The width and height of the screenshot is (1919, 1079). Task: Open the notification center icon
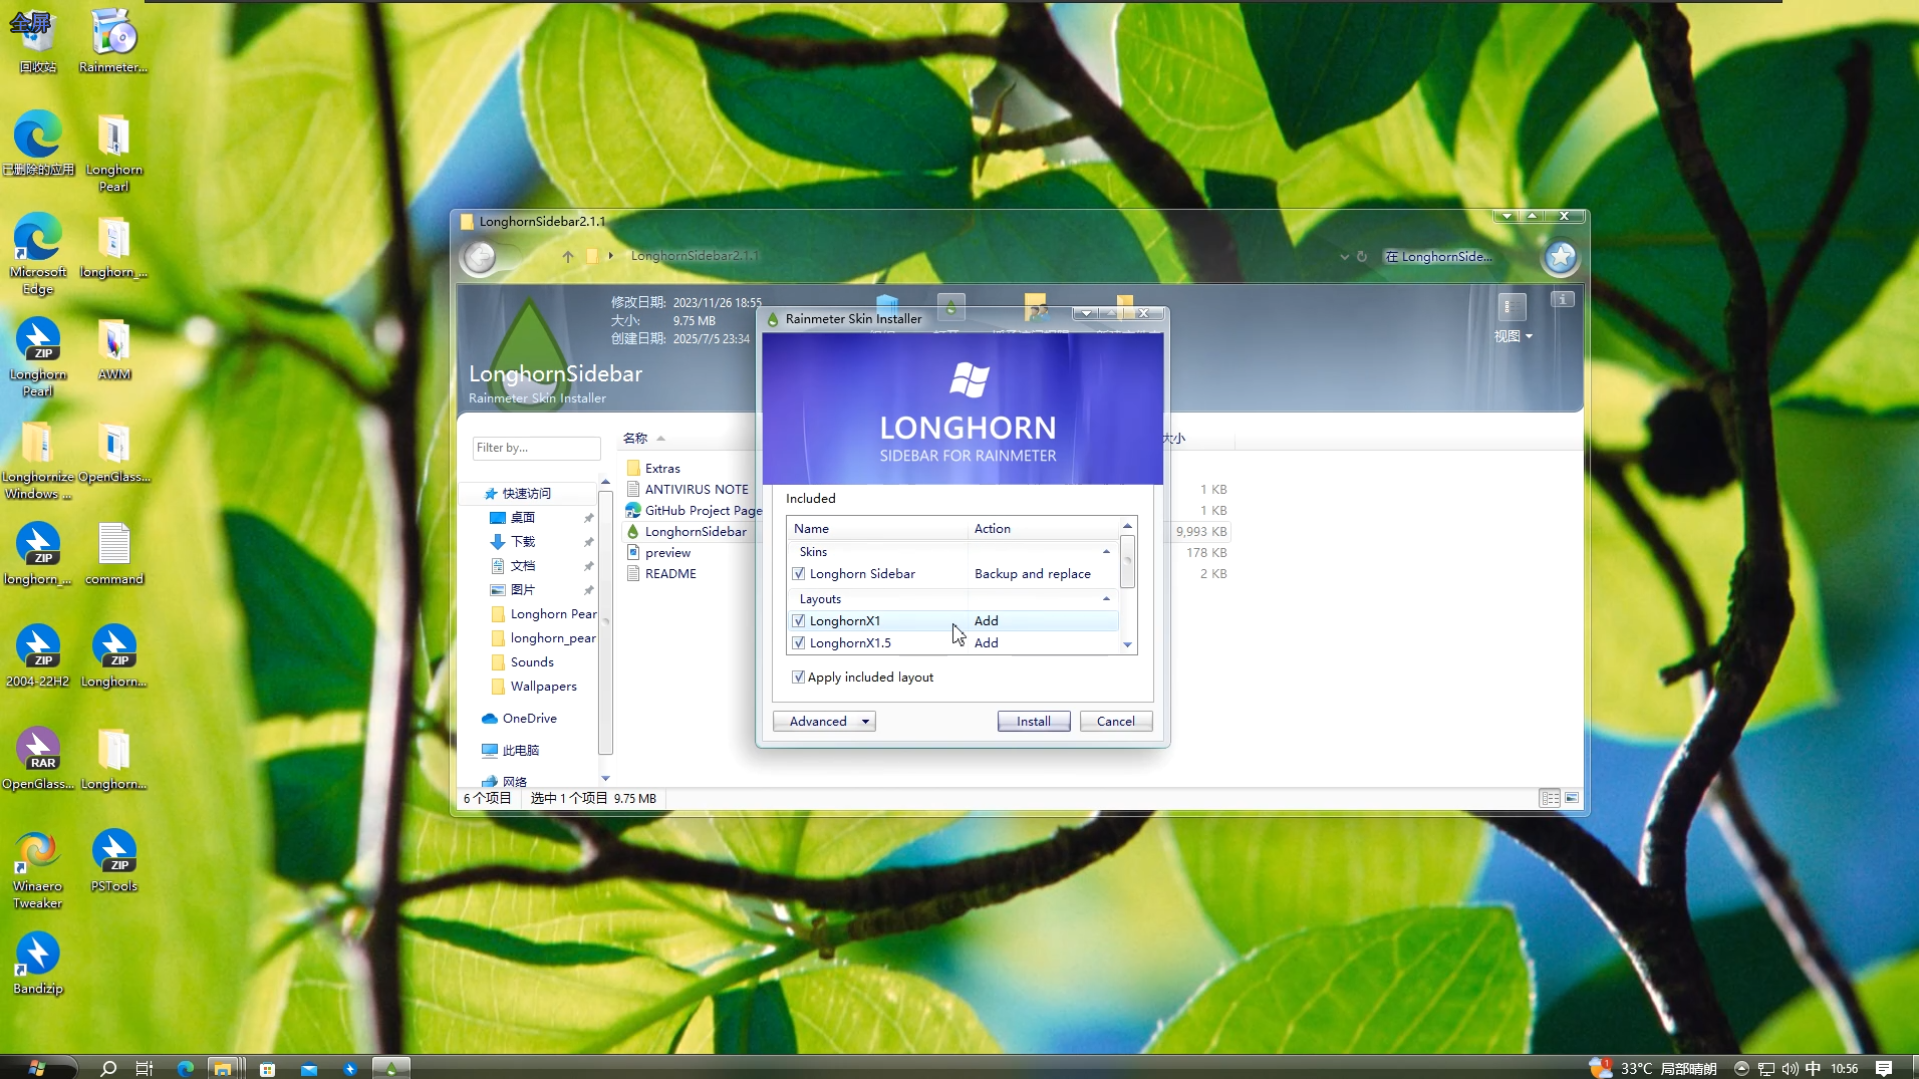(1884, 1068)
